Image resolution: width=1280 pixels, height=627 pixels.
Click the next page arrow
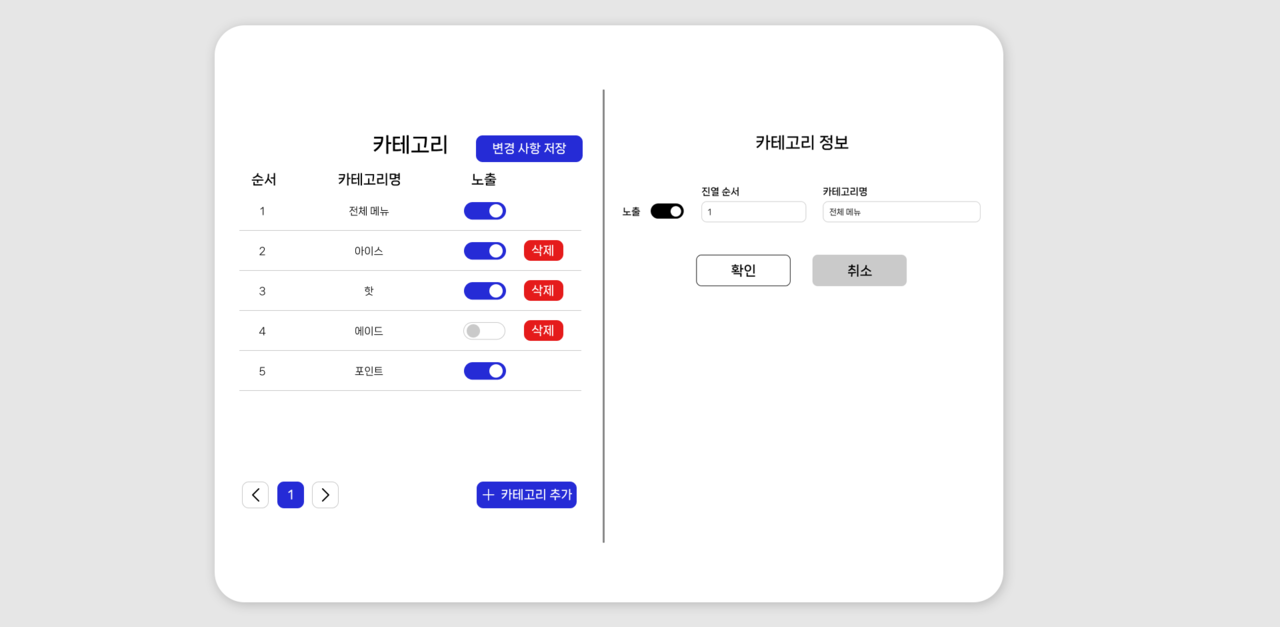[x=325, y=495]
